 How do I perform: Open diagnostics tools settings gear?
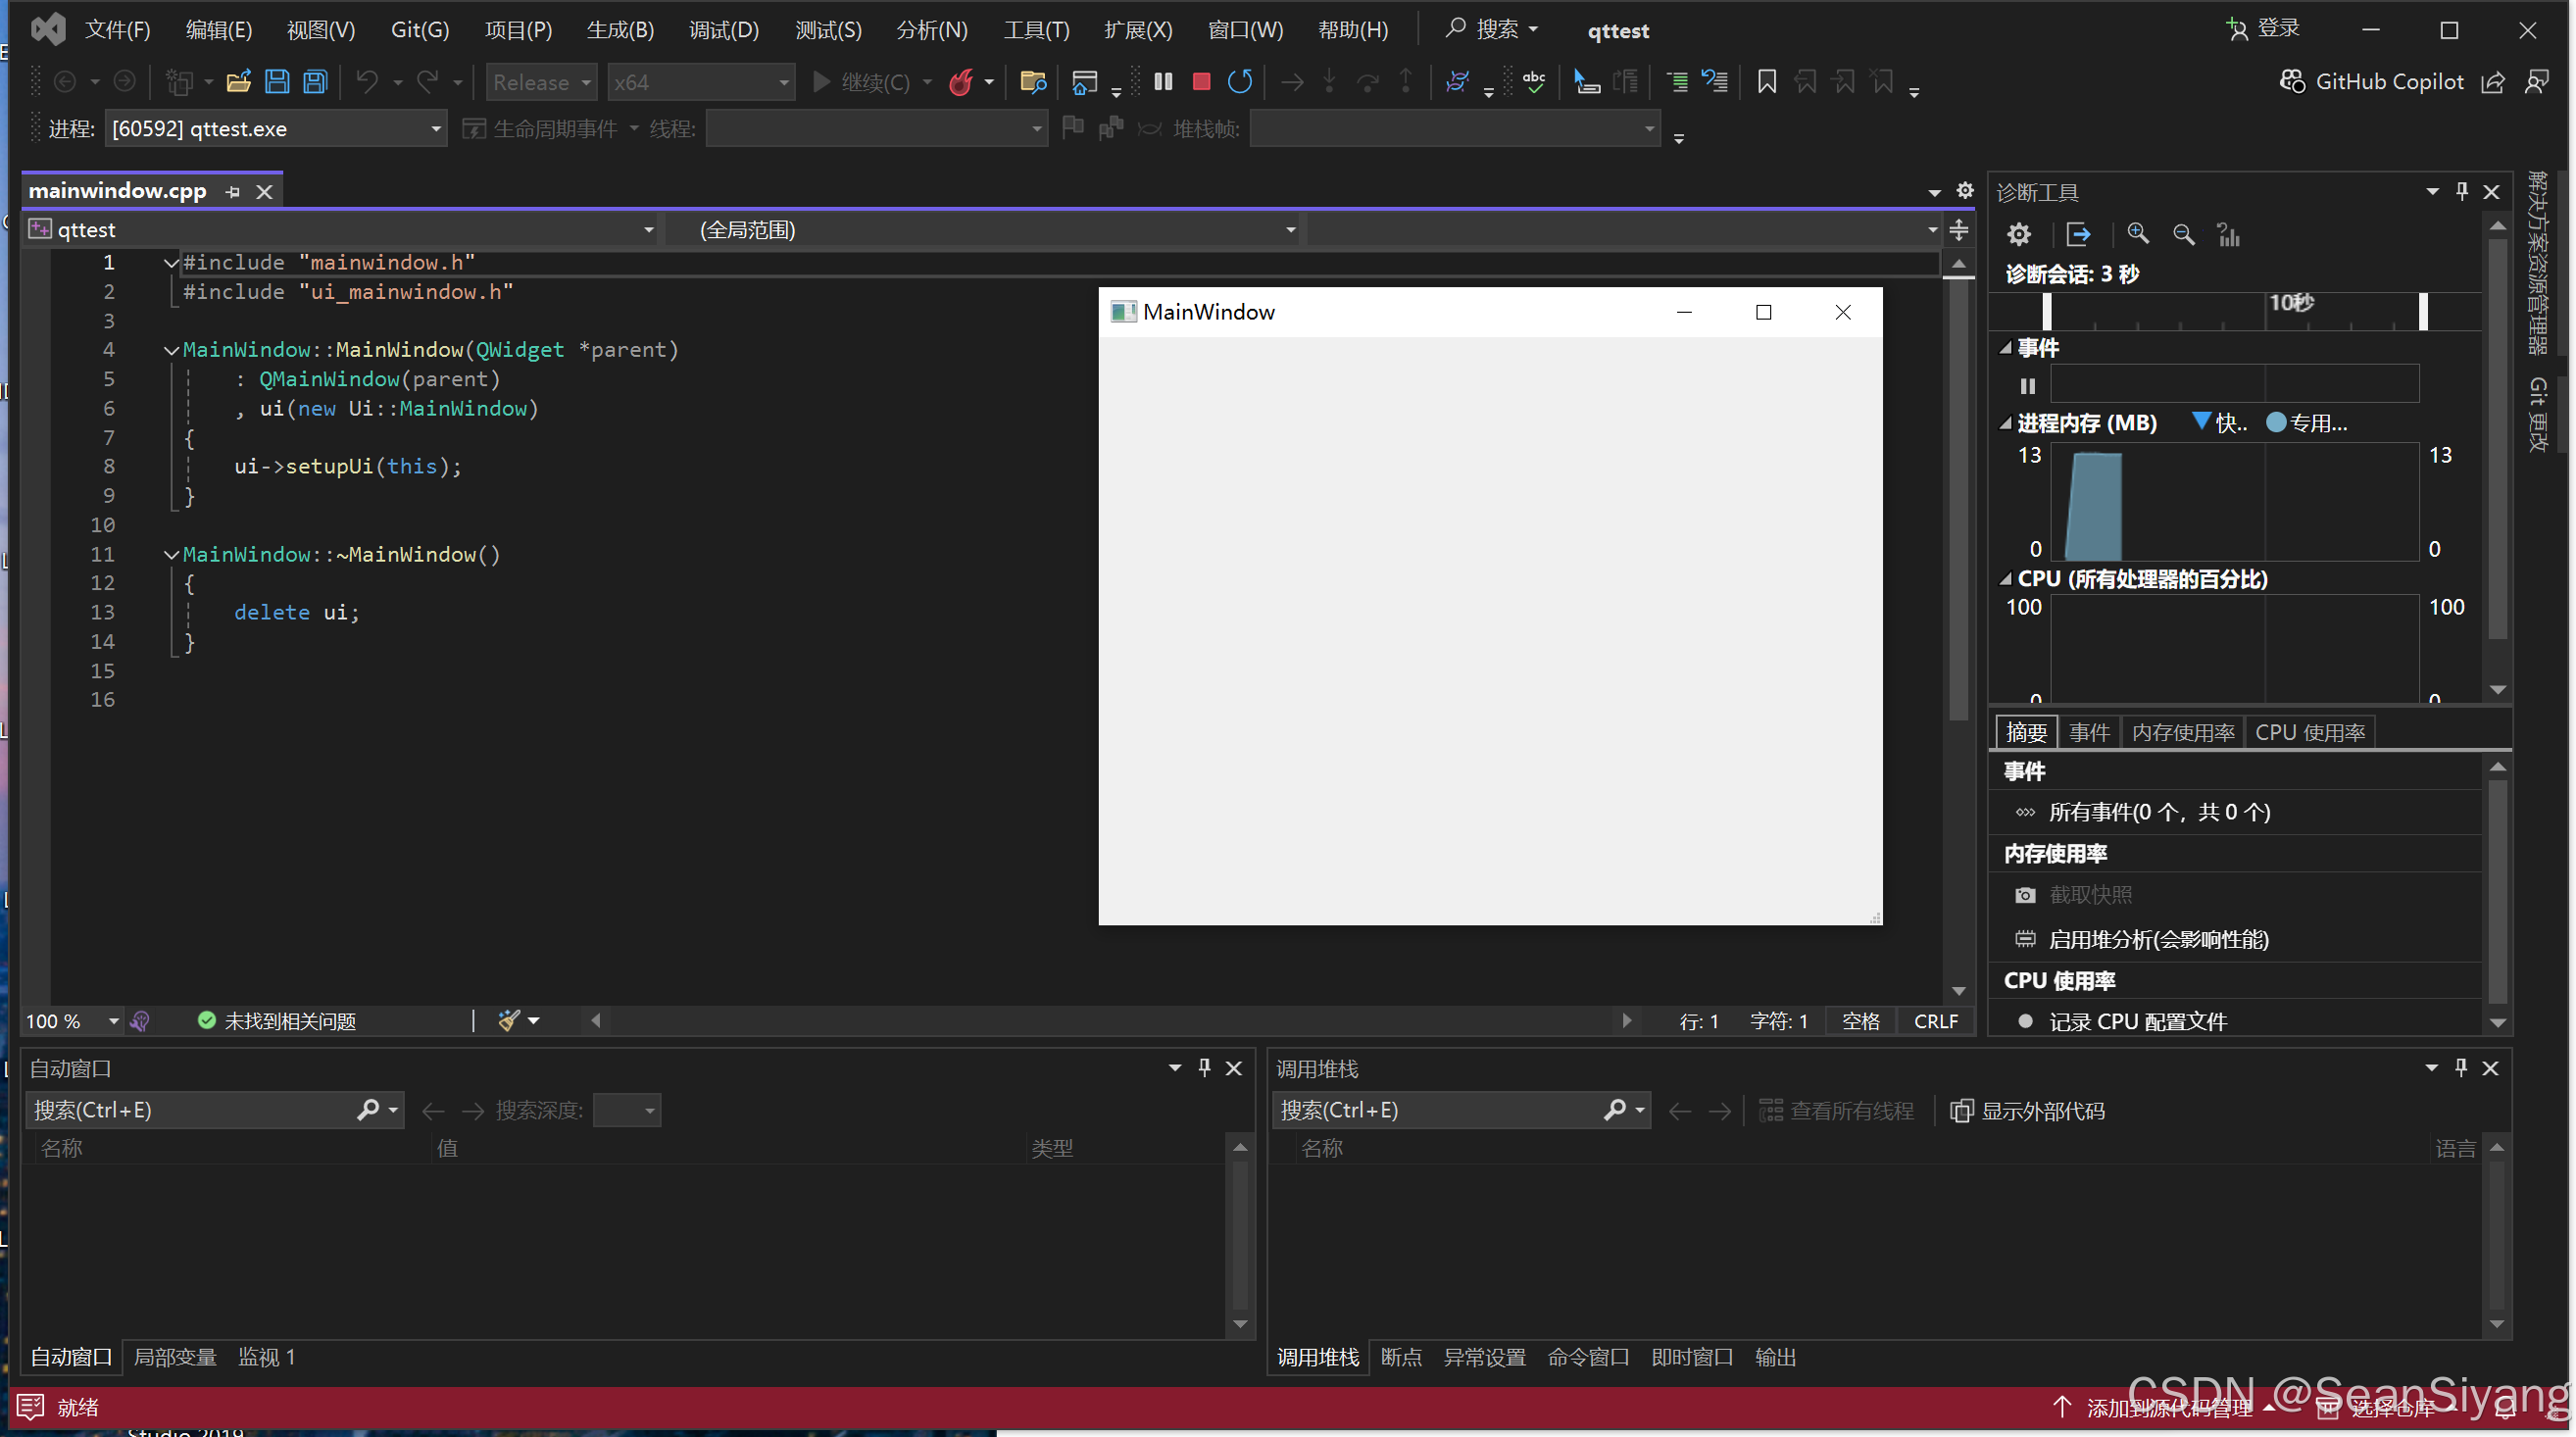(x=2017, y=234)
